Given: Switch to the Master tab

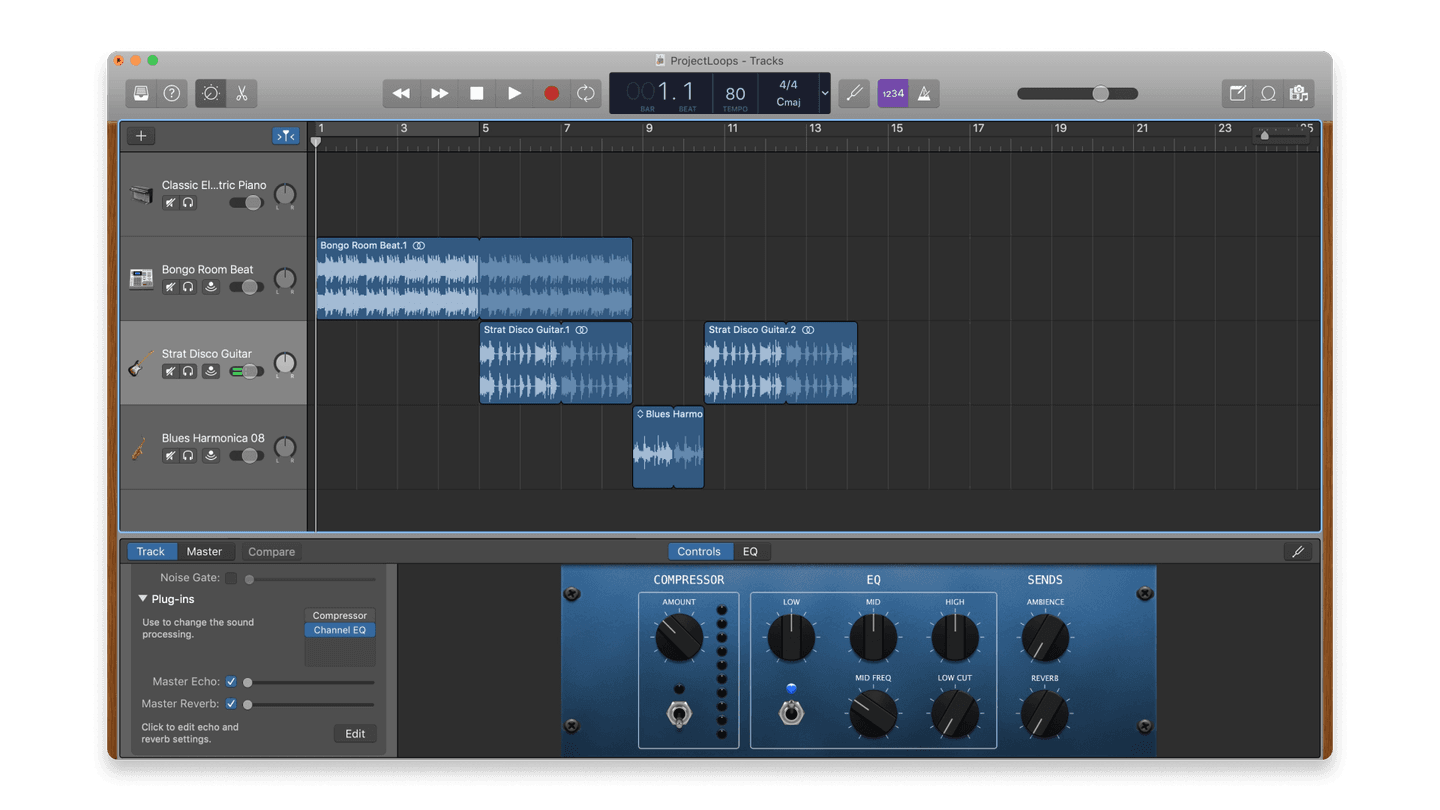Looking at the screenshot, I should pyautogui.click(x=206, y=551).
